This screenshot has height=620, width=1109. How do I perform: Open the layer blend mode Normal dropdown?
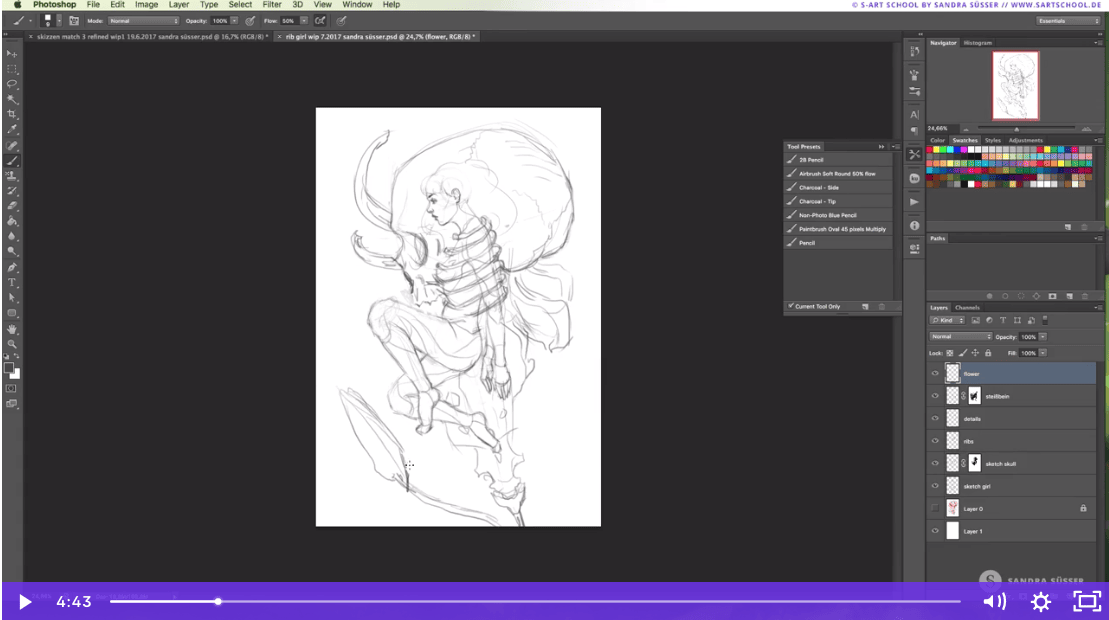(960, 337)
